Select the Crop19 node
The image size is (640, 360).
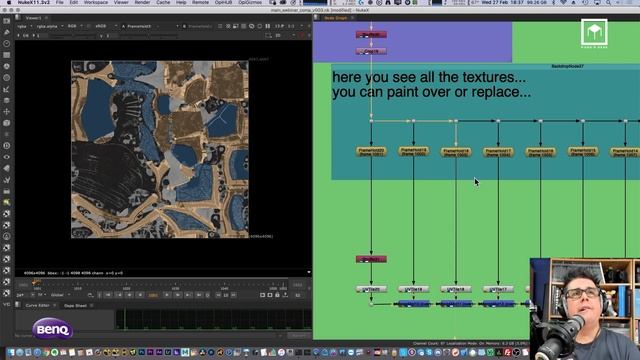tap(371, 51)
